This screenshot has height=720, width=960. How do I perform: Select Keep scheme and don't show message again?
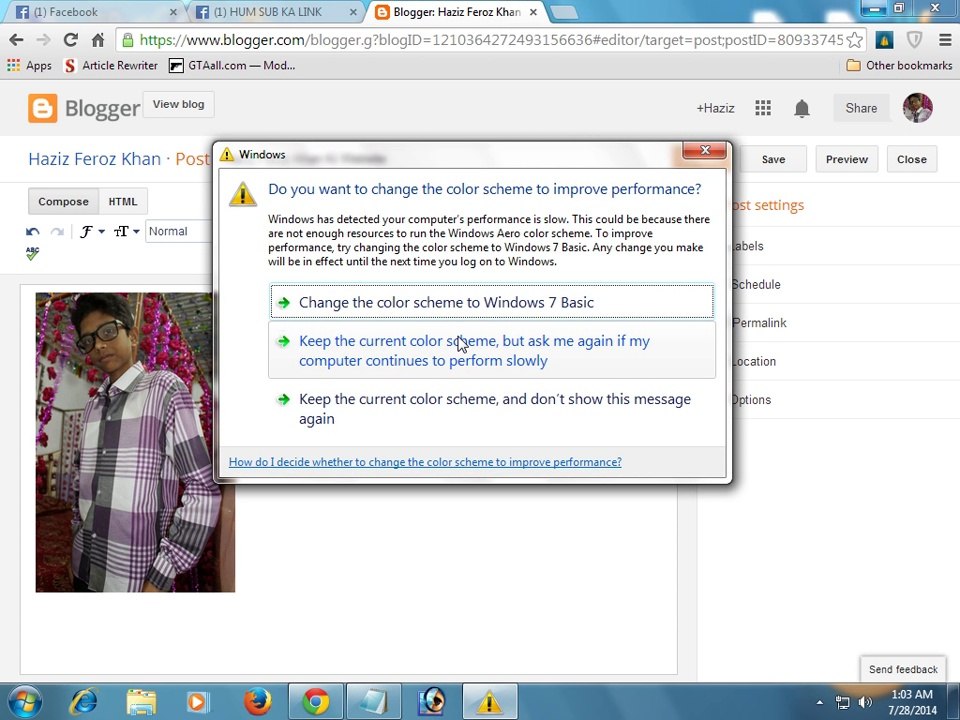click(x=492, y=409)
